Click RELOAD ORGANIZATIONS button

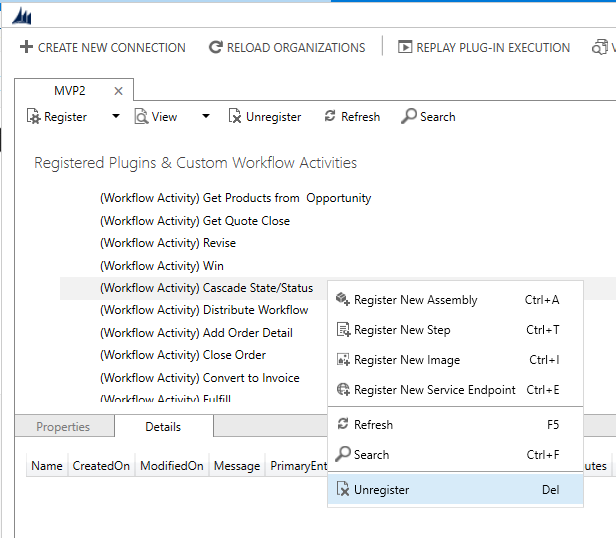tap(287, 47)
